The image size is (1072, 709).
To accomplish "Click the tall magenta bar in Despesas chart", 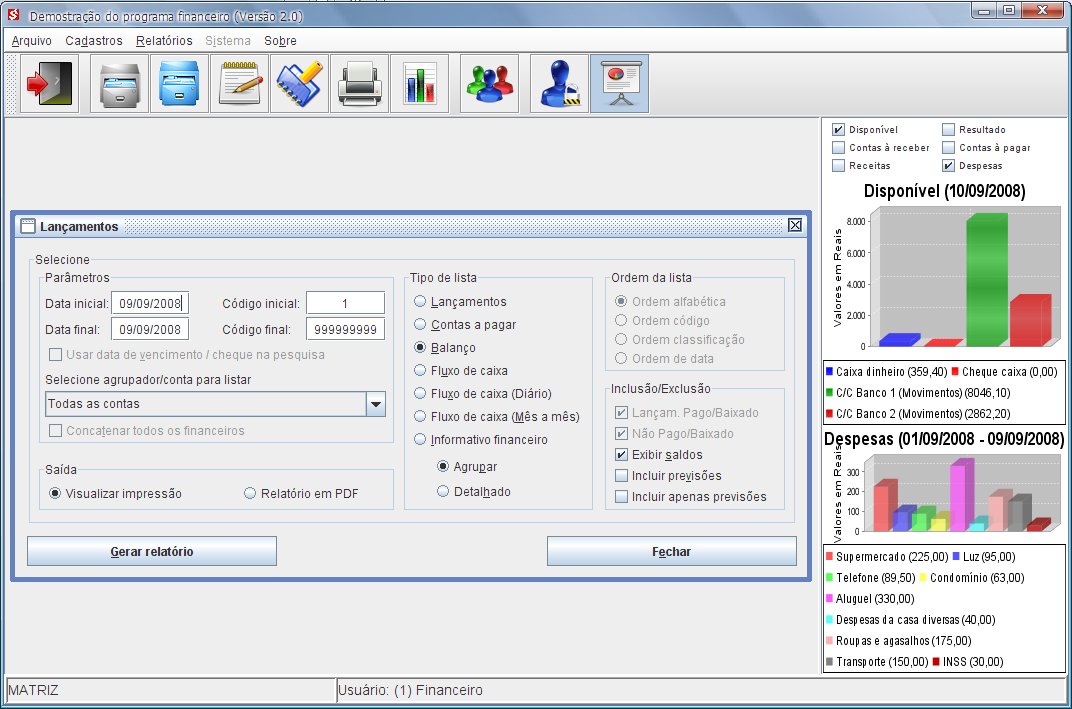I will 961,495.
